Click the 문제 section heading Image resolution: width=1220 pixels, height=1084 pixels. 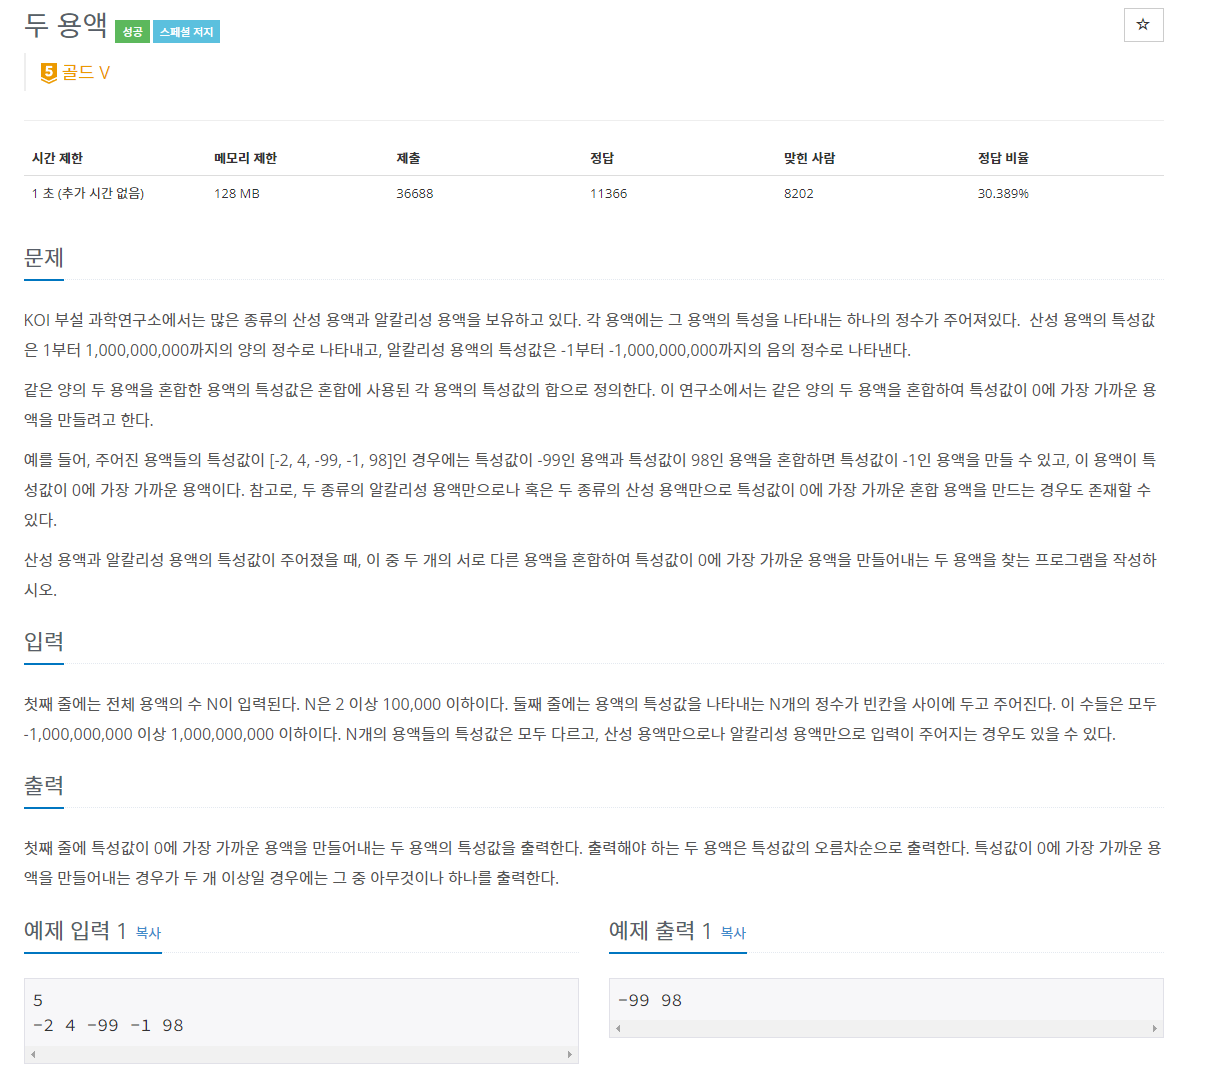(x=44, y=258)
